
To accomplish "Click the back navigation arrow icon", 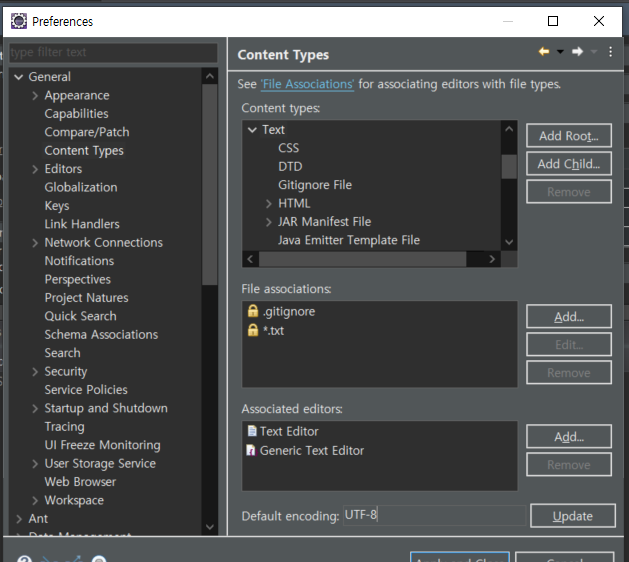I will 544,51.
